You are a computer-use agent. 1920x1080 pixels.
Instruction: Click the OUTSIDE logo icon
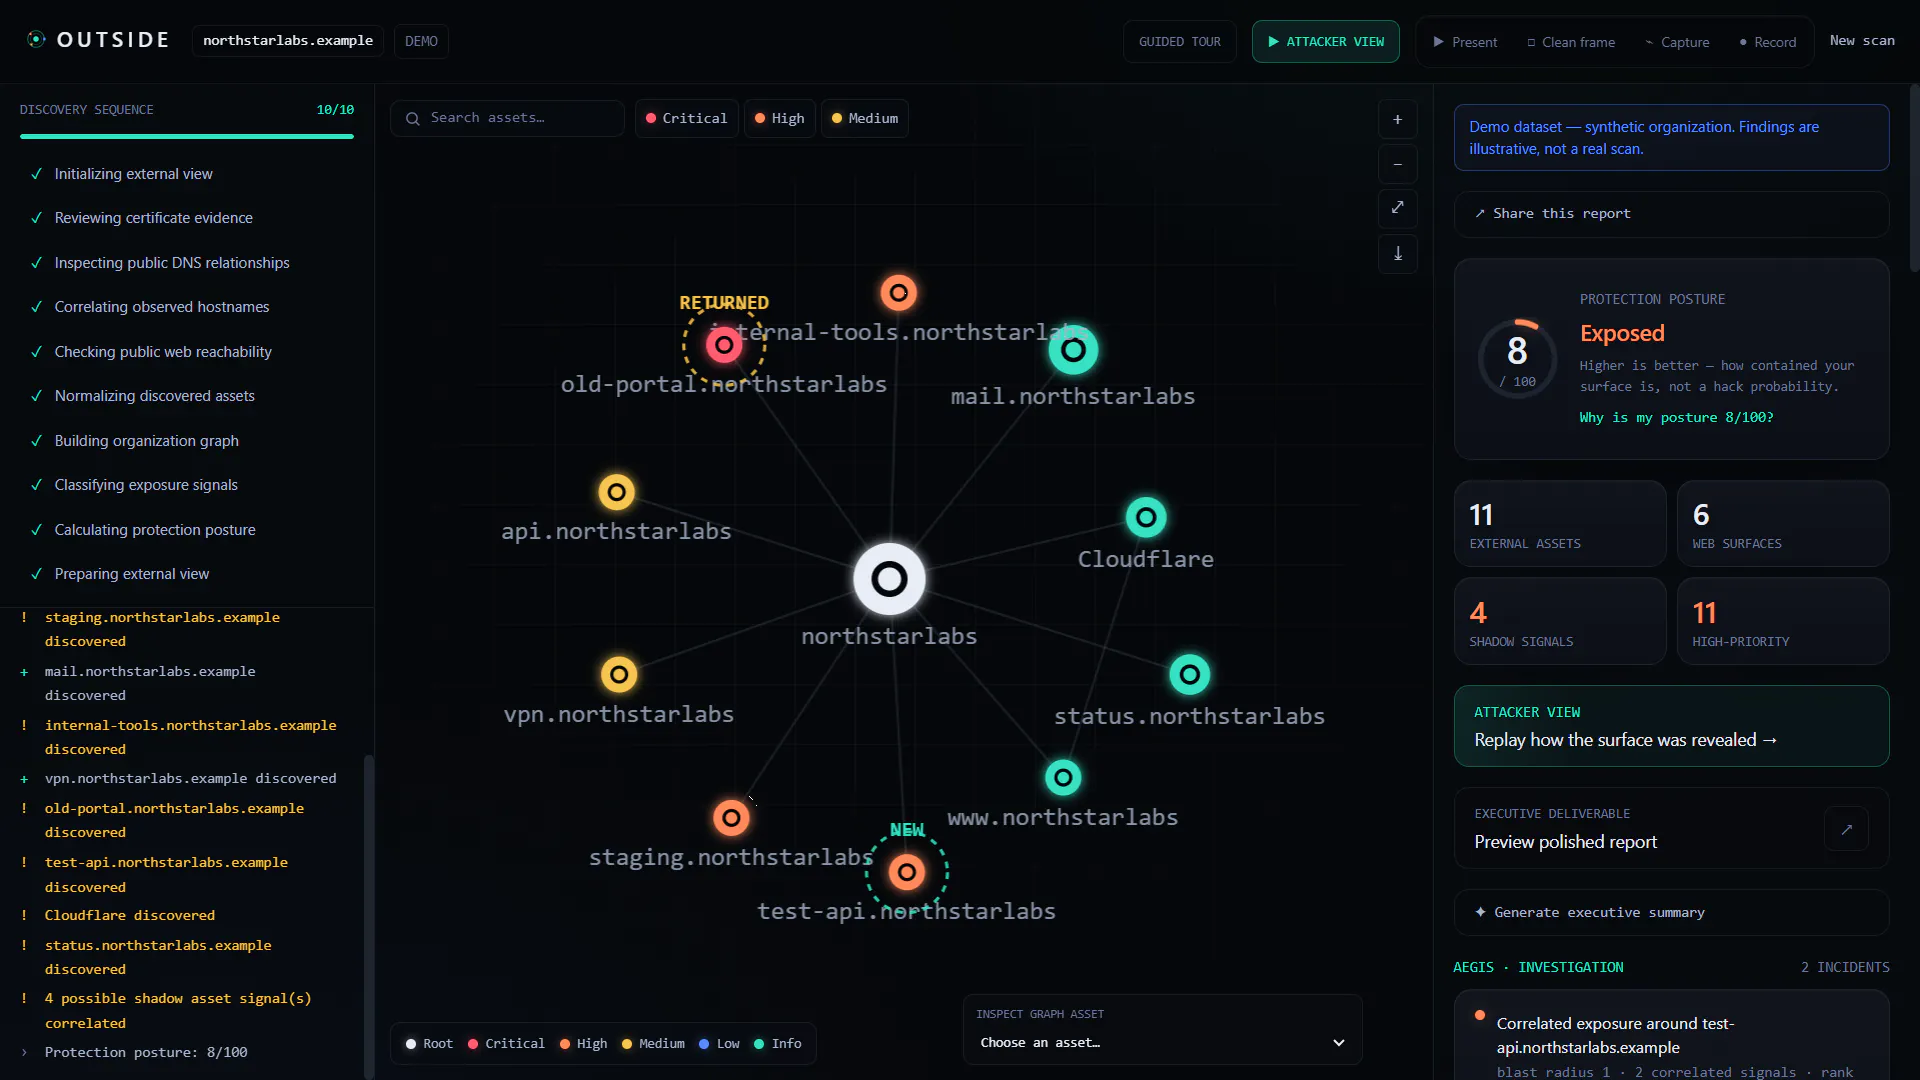click(36, 40)
